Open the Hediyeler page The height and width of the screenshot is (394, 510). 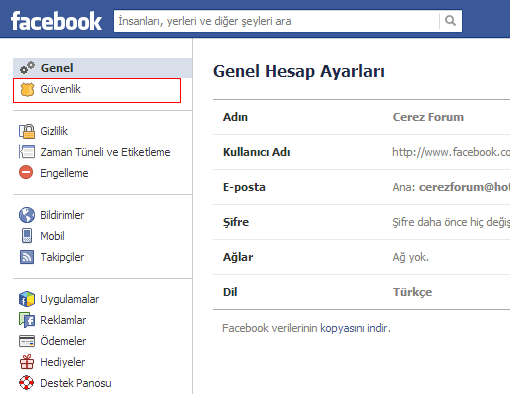click(x=63, y=362)
